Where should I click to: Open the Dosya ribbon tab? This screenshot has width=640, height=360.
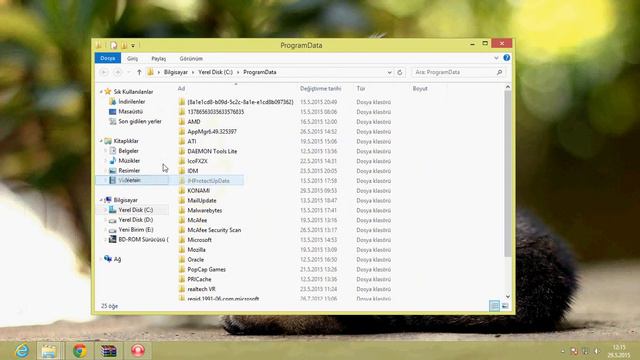[x=108, y=58]
